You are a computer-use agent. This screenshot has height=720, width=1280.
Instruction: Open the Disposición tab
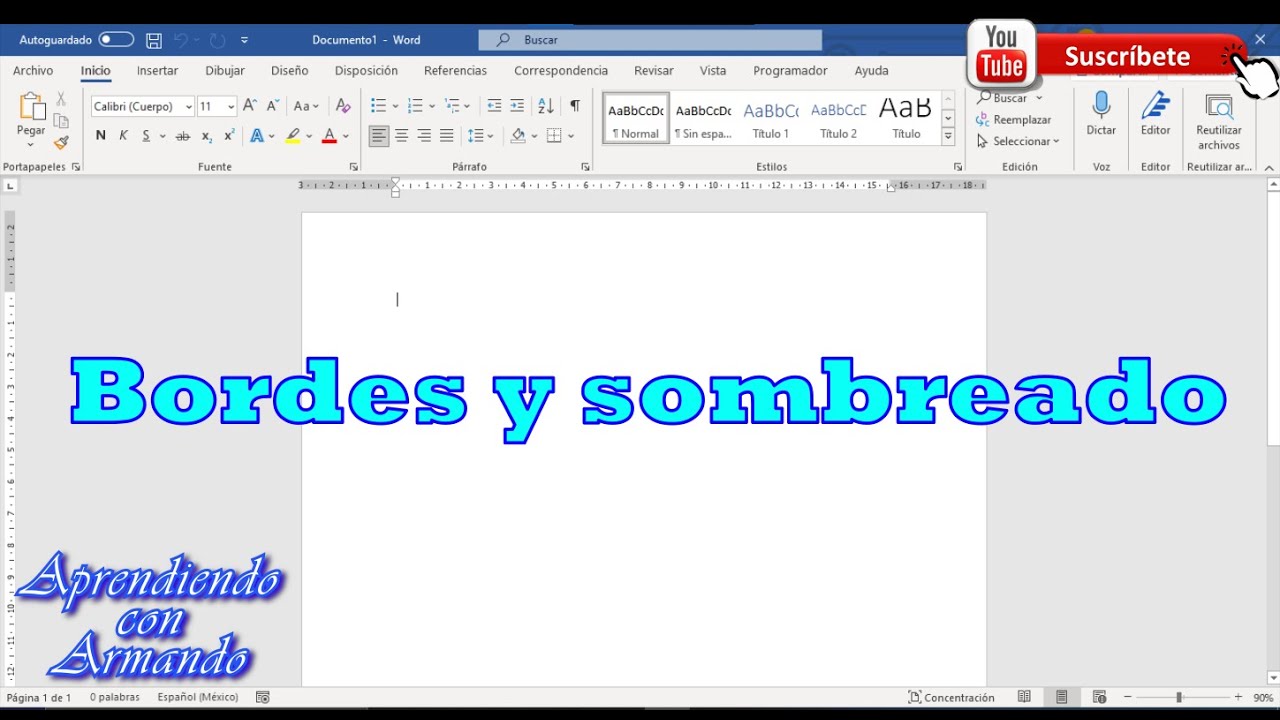pyautogui.click(x=366, y=71)
